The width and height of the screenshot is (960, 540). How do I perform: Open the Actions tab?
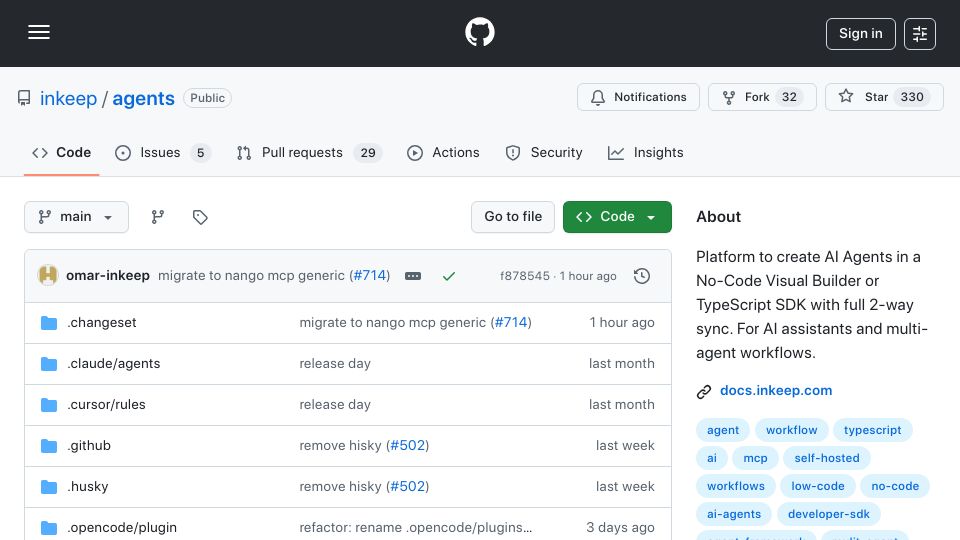pos(443,152)
